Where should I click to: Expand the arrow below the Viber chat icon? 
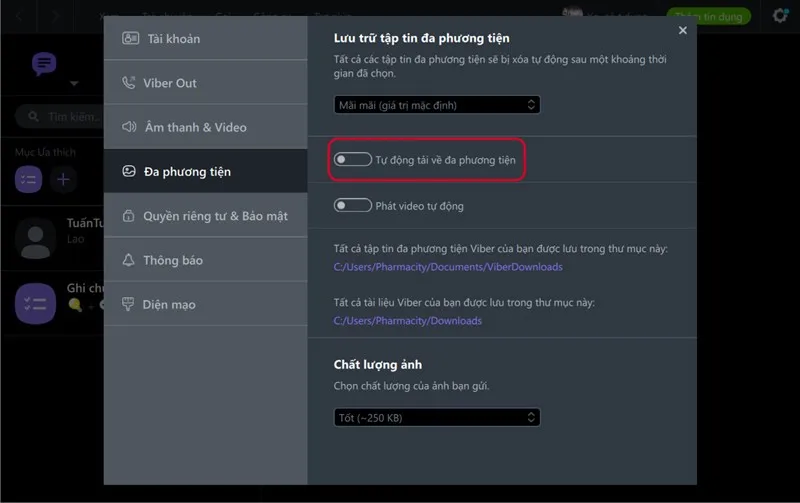74,84
